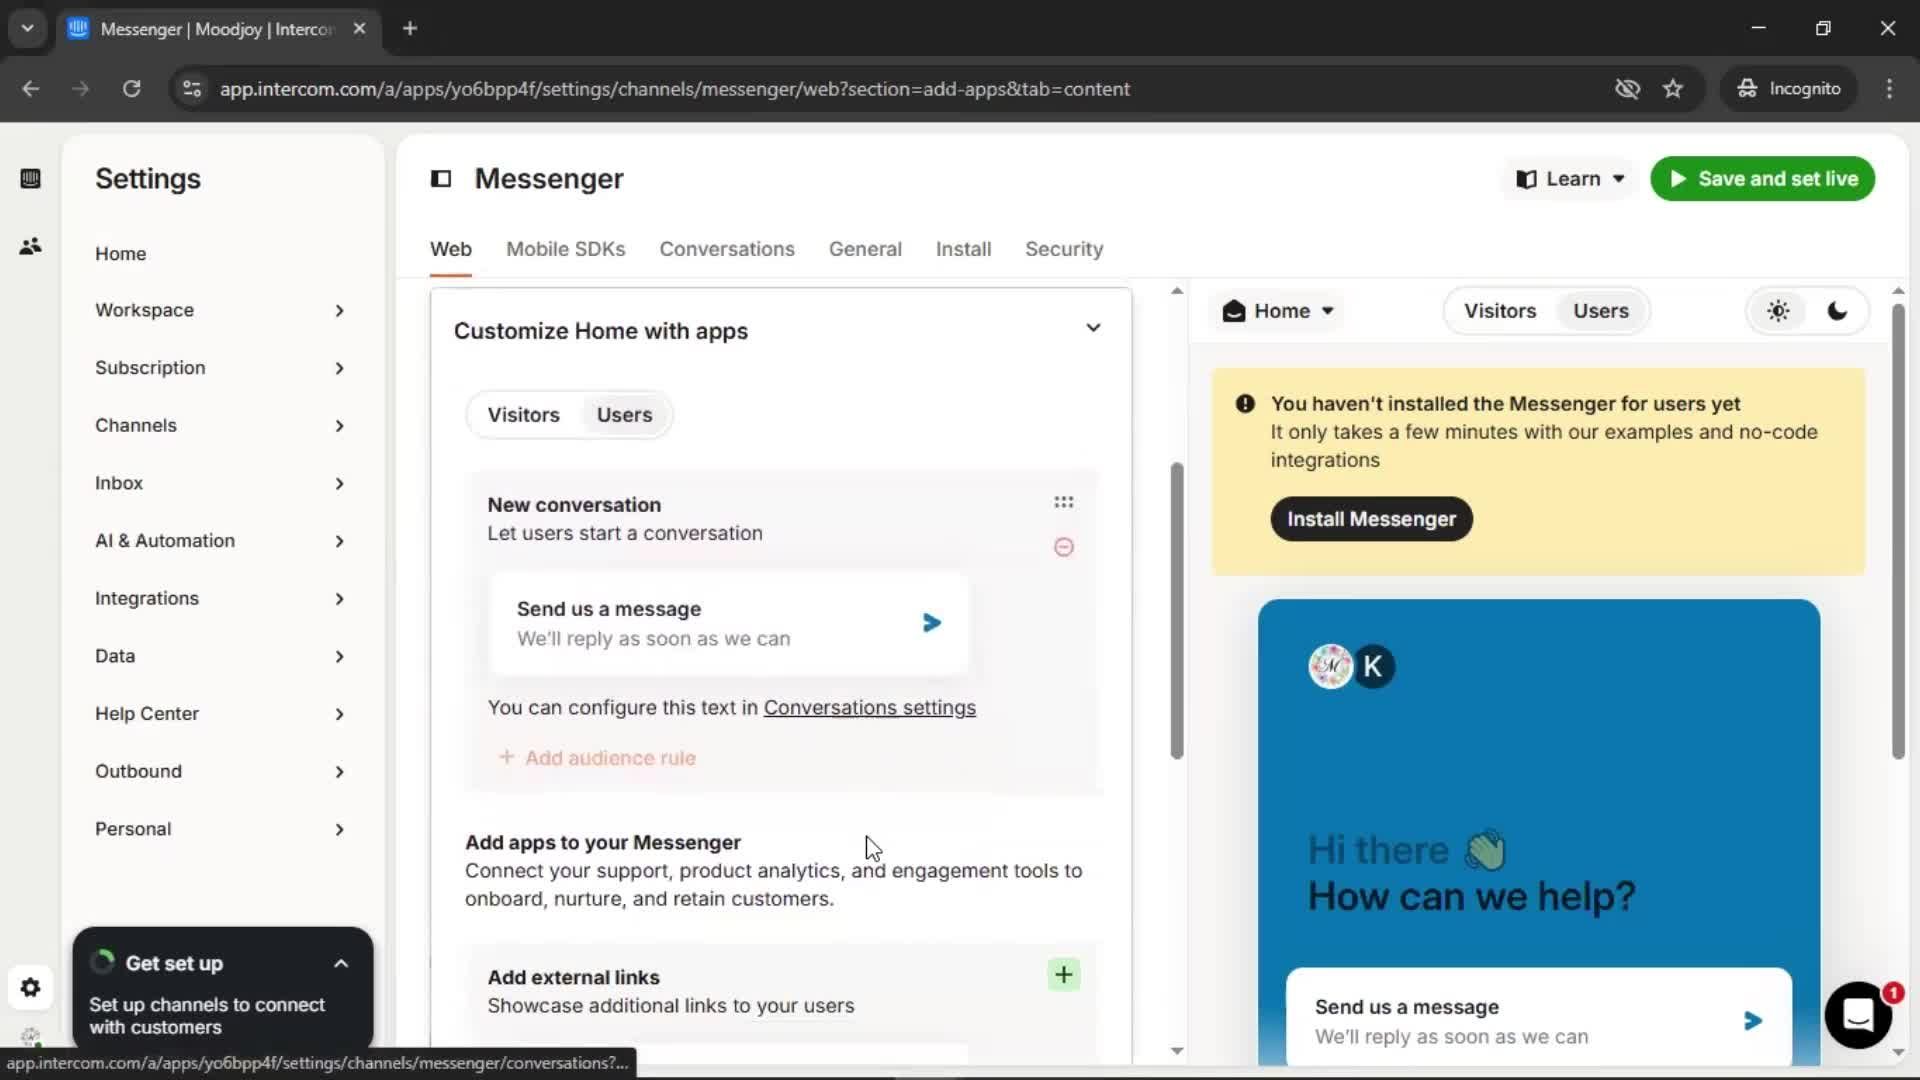The width and height of the screenshot is (1920, 1080).
Task: Go to Home in the Settings sidebar
Action: (x=121, y=254)
